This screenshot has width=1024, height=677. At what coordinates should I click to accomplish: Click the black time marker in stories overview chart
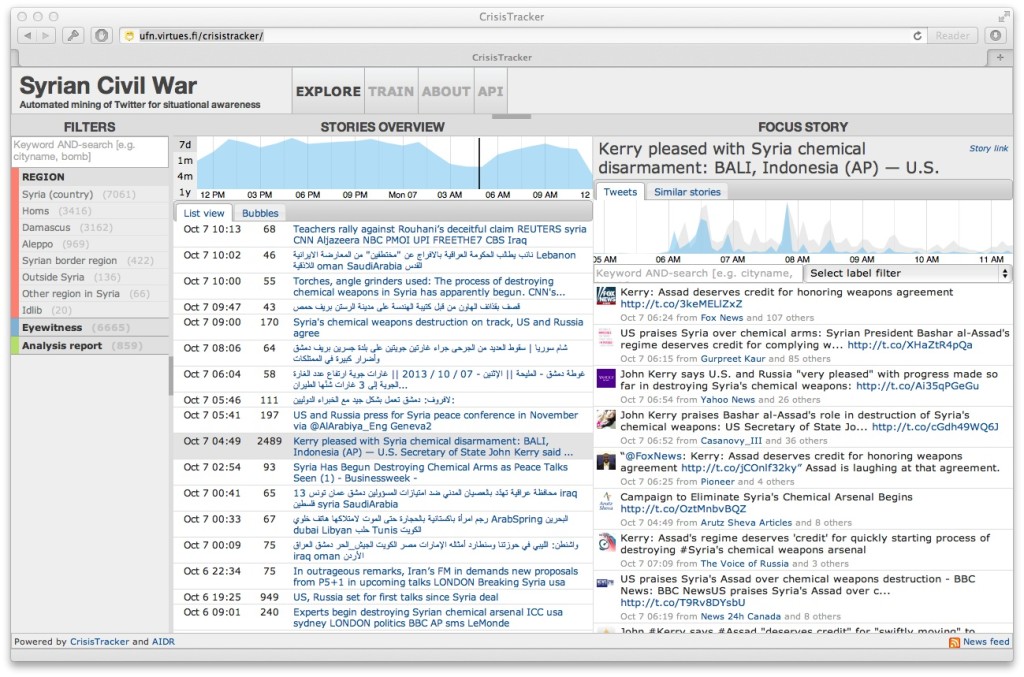[x=479, y=163]
